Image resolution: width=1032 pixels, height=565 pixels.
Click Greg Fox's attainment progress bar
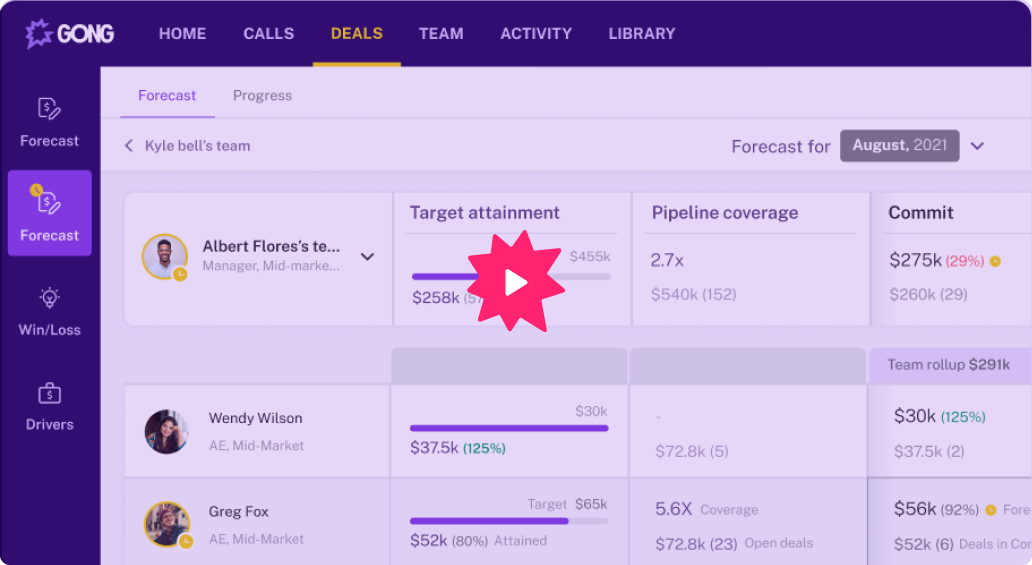509,521
